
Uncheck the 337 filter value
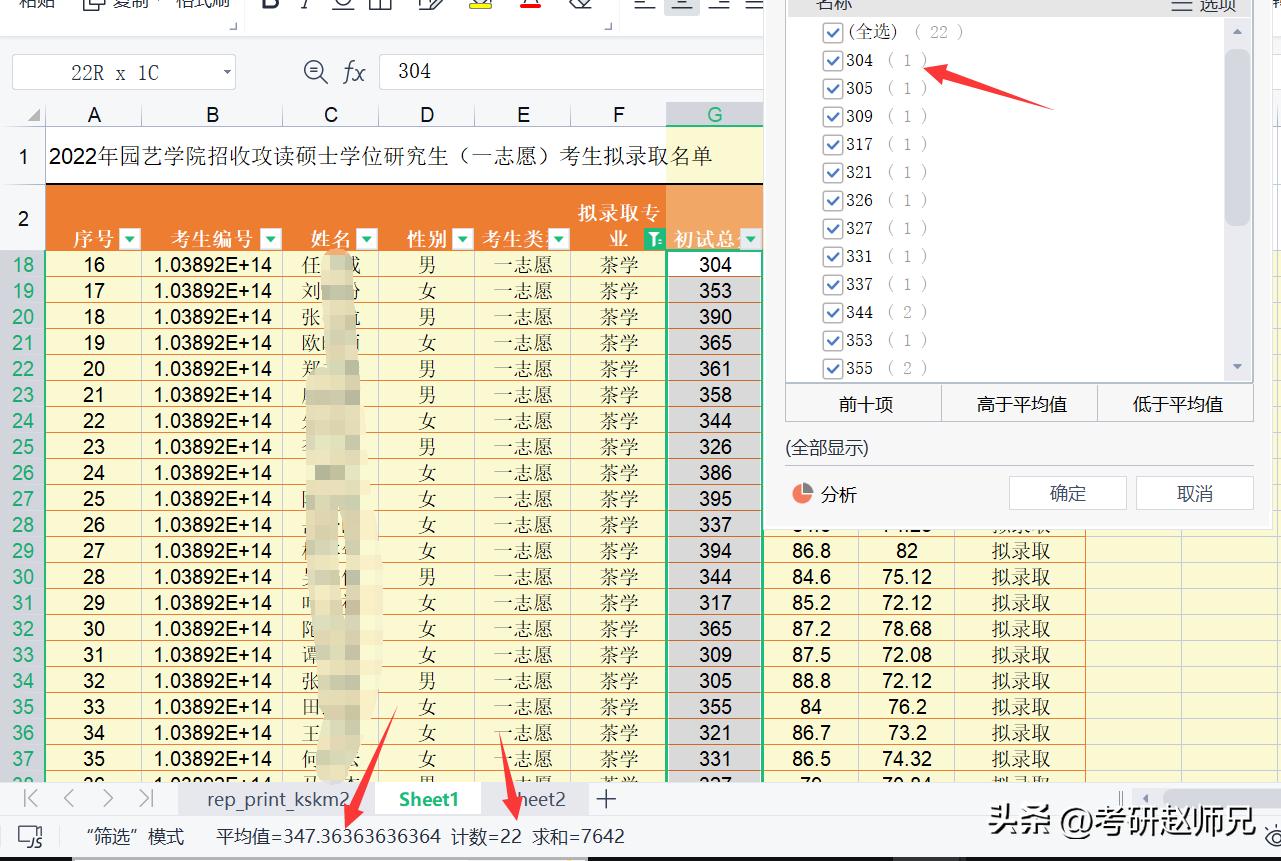pos(833,284)
